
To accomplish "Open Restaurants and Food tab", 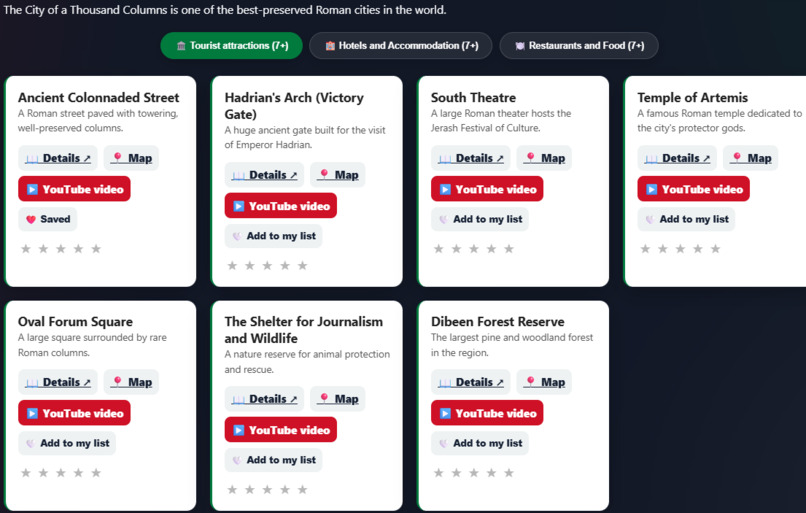I will coord(579,46).
